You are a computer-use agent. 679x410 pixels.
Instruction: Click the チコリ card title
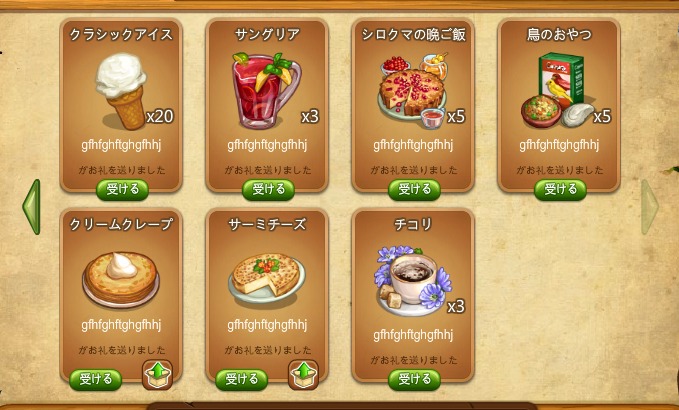pos(413,224)
